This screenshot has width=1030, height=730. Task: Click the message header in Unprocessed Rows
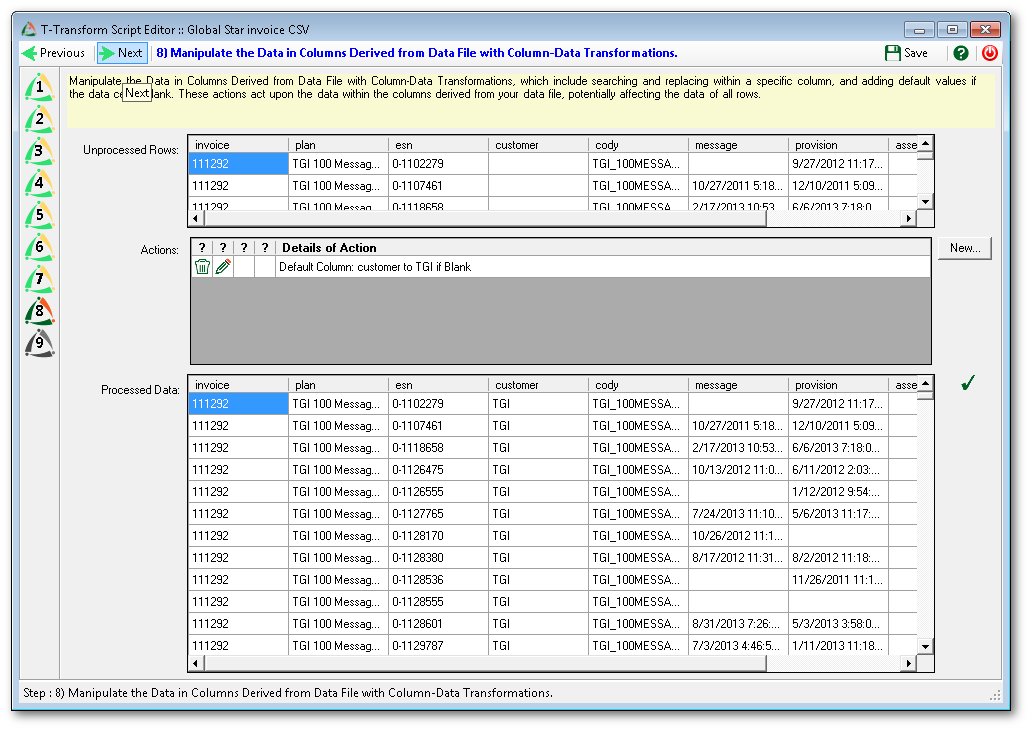[738, 145]
